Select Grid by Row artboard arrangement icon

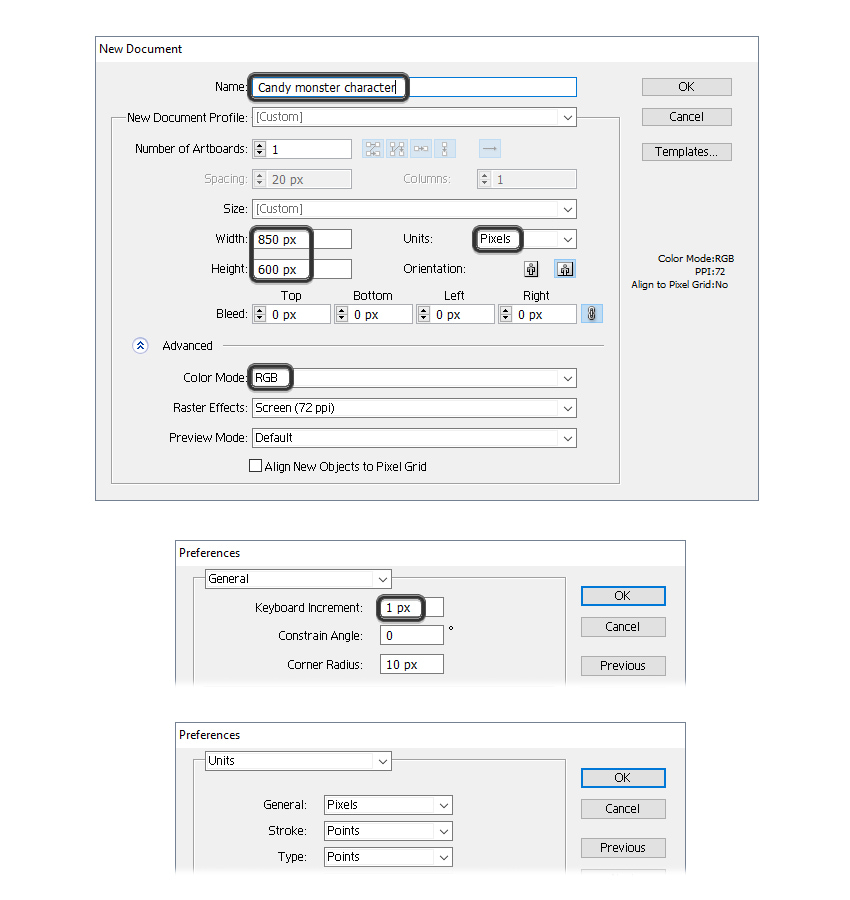click(373, 149)
